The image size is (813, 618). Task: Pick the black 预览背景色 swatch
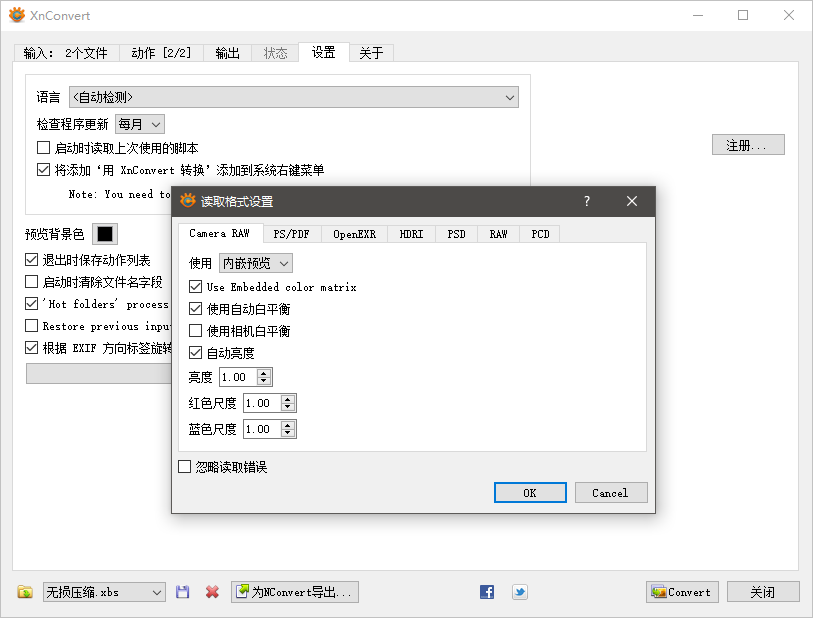click(x=105, y=234)
